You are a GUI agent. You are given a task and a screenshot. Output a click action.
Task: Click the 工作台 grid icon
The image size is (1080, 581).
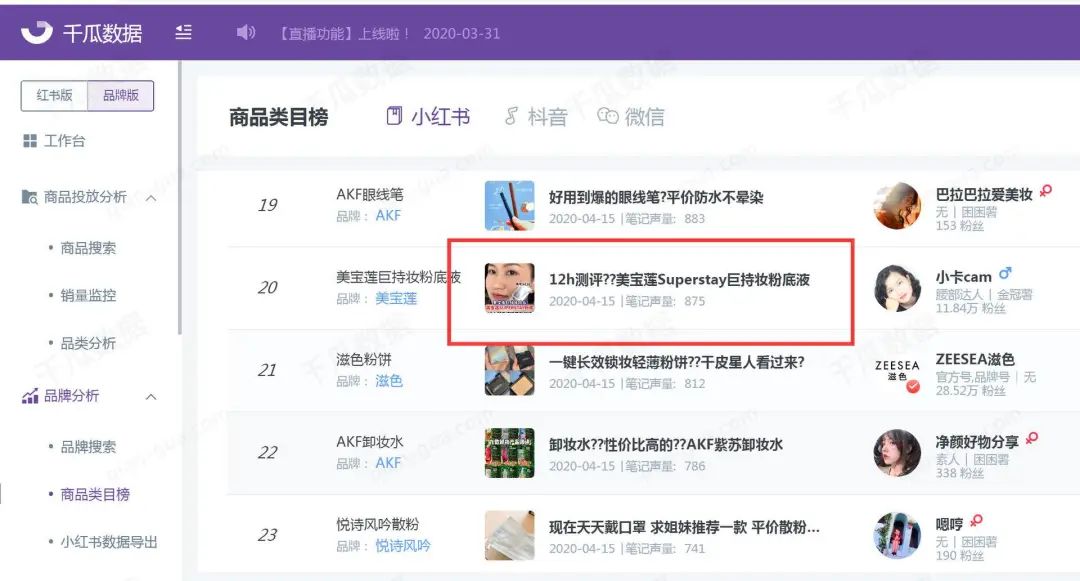(x=30, y=141)
